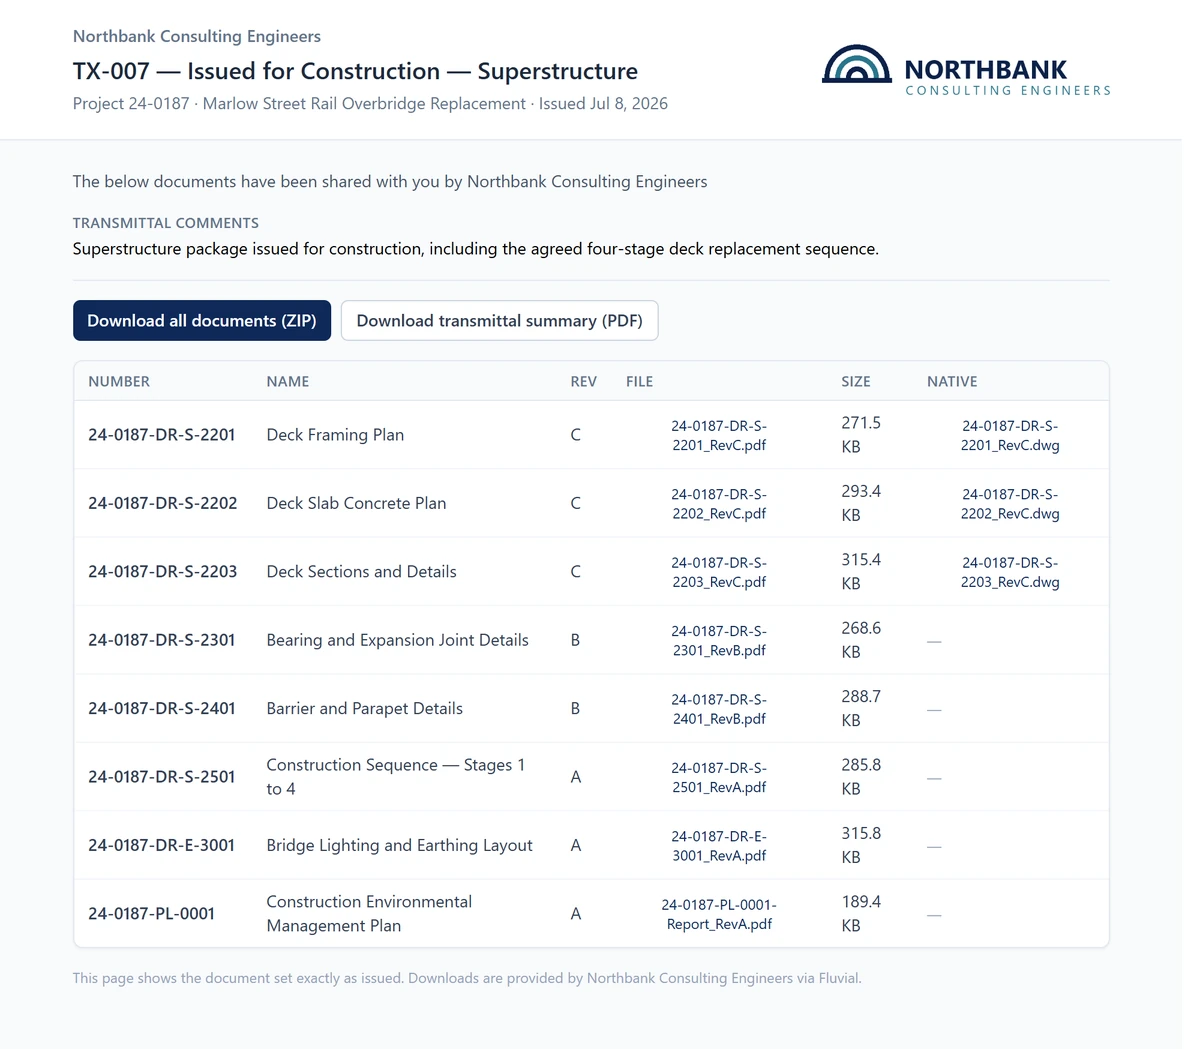Click Bridge Lighting and Earthing Layout
1200x1049 pixels.
399,845
